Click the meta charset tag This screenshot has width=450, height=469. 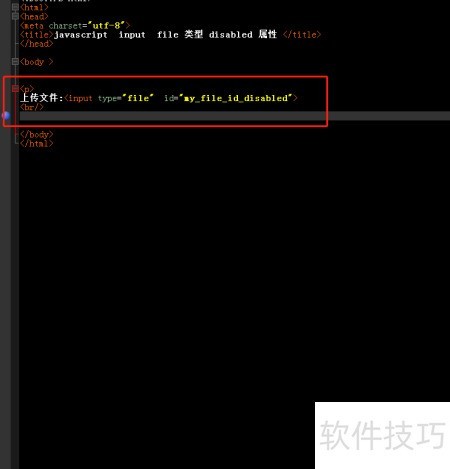coord(75,25)
